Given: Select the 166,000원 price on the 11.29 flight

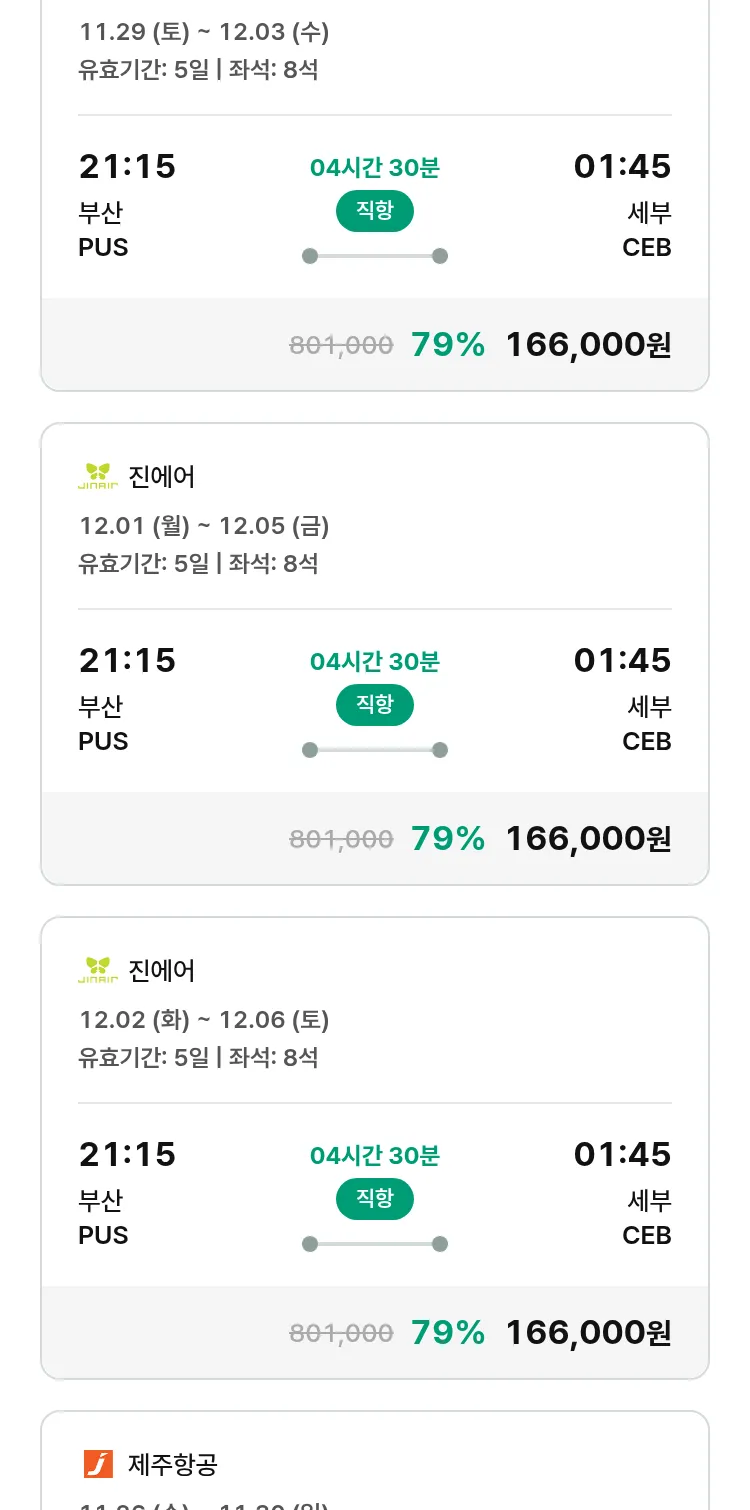Looking at the screenshot, I should tap(588, 345).
